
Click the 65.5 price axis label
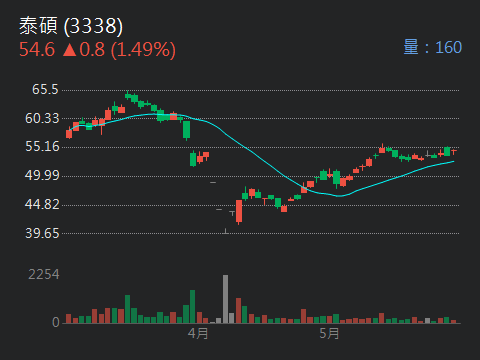click(x=45, y=89)
